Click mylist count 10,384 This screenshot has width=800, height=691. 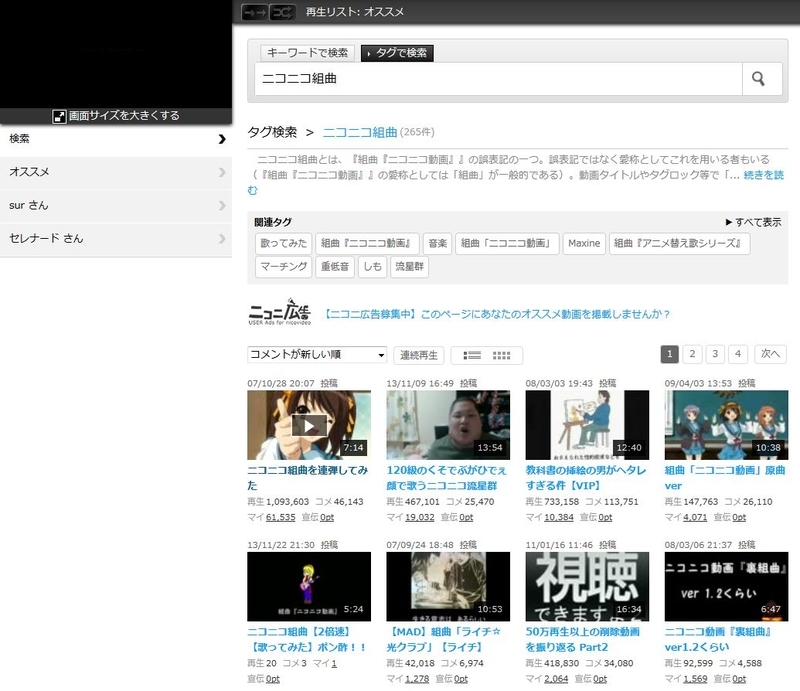[x=559, y=517]
